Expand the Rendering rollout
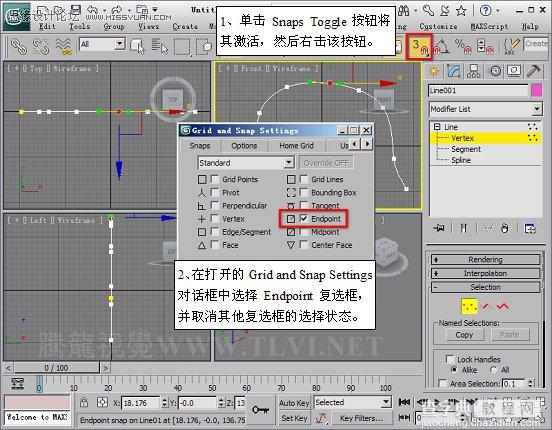 pyautogui.click(x=485, y=260)
